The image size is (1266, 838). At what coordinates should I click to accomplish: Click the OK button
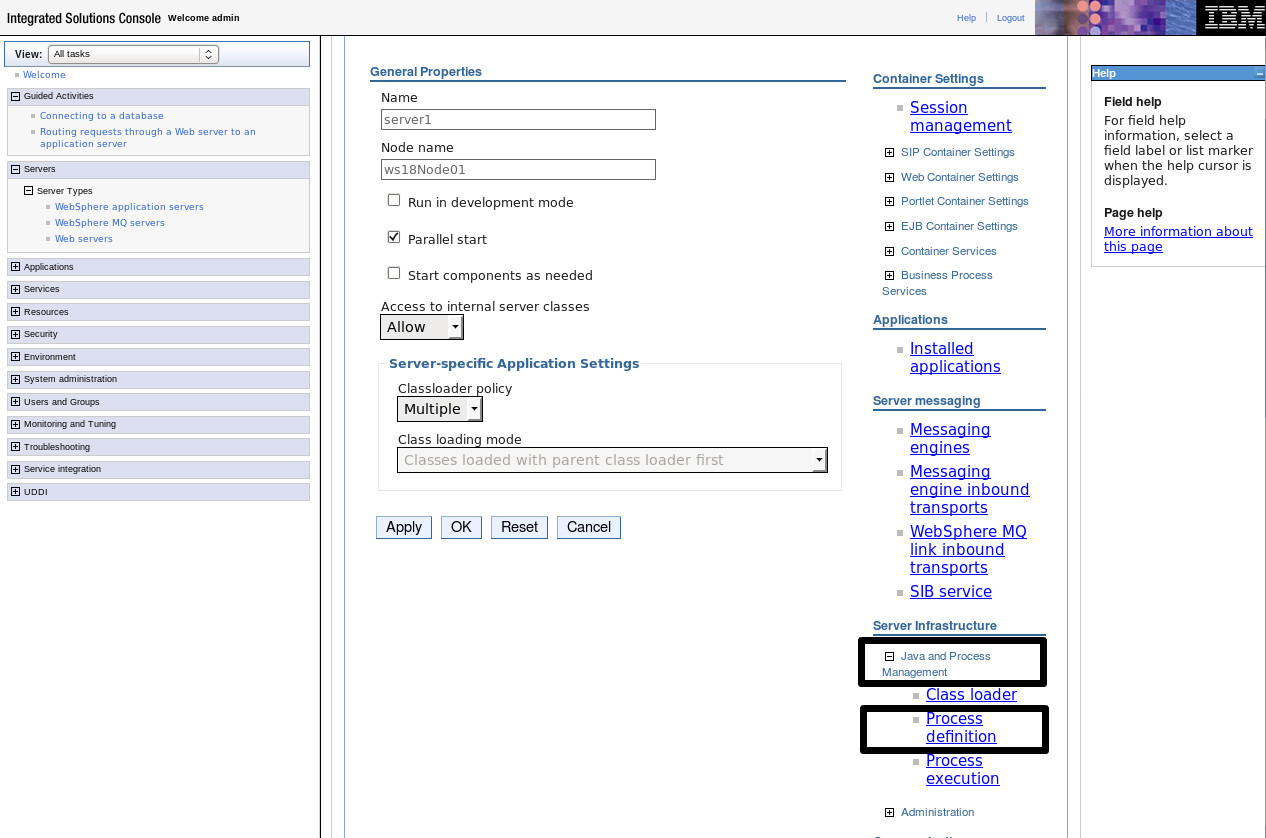[x=461, y=527]
